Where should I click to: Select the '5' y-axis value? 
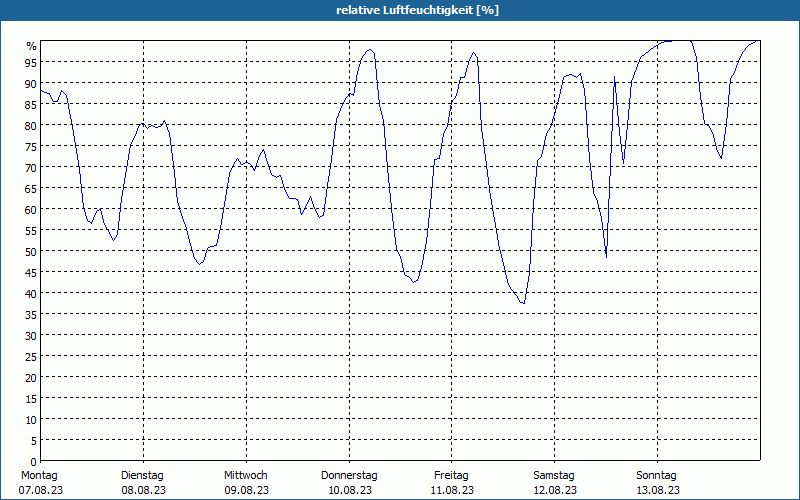[34, 441]
